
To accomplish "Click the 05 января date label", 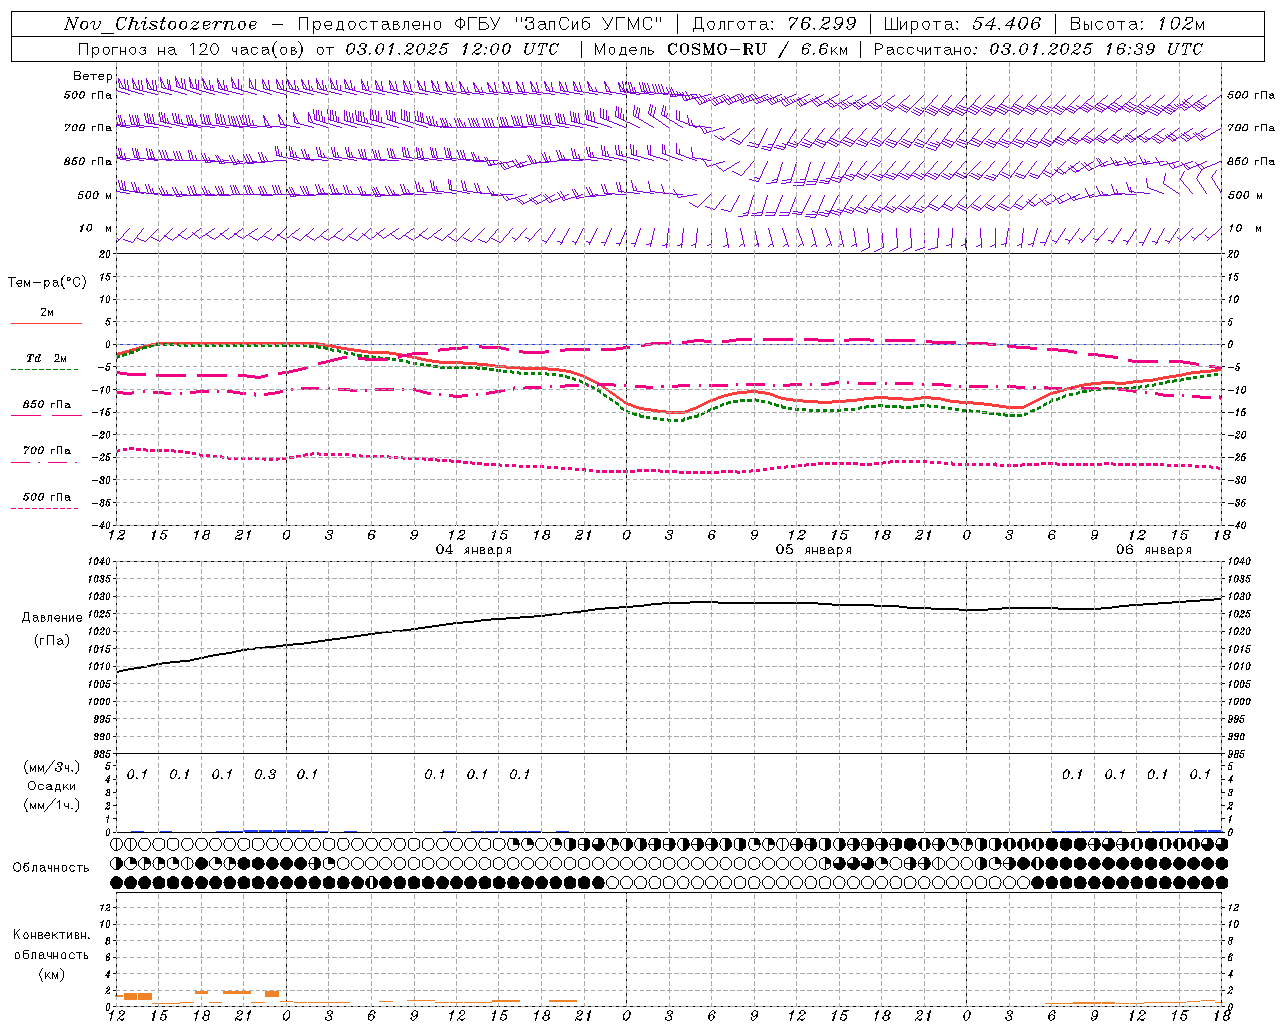I will tap(814, 550).
